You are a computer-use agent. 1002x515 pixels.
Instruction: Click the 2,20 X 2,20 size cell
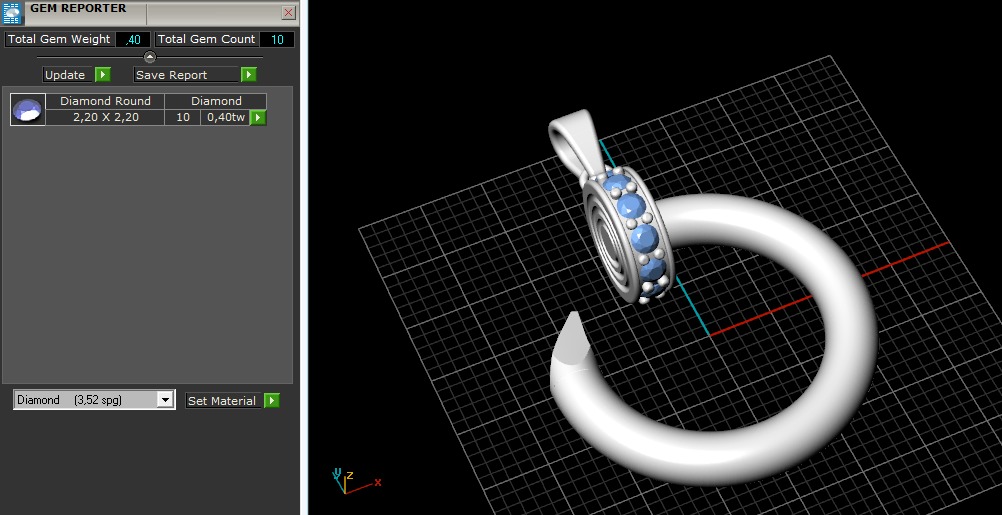[x=105, y=118]
